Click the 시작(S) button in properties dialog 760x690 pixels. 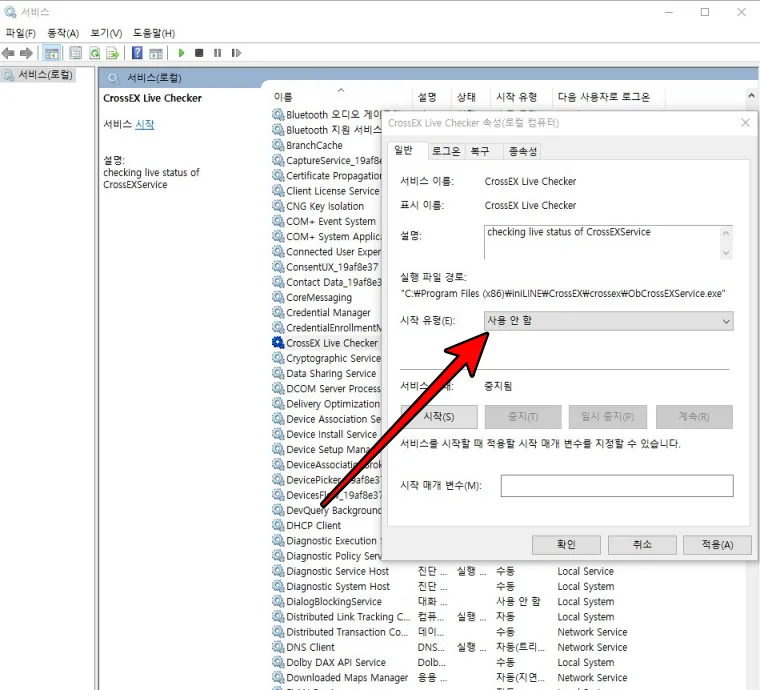tap(439, 417)
